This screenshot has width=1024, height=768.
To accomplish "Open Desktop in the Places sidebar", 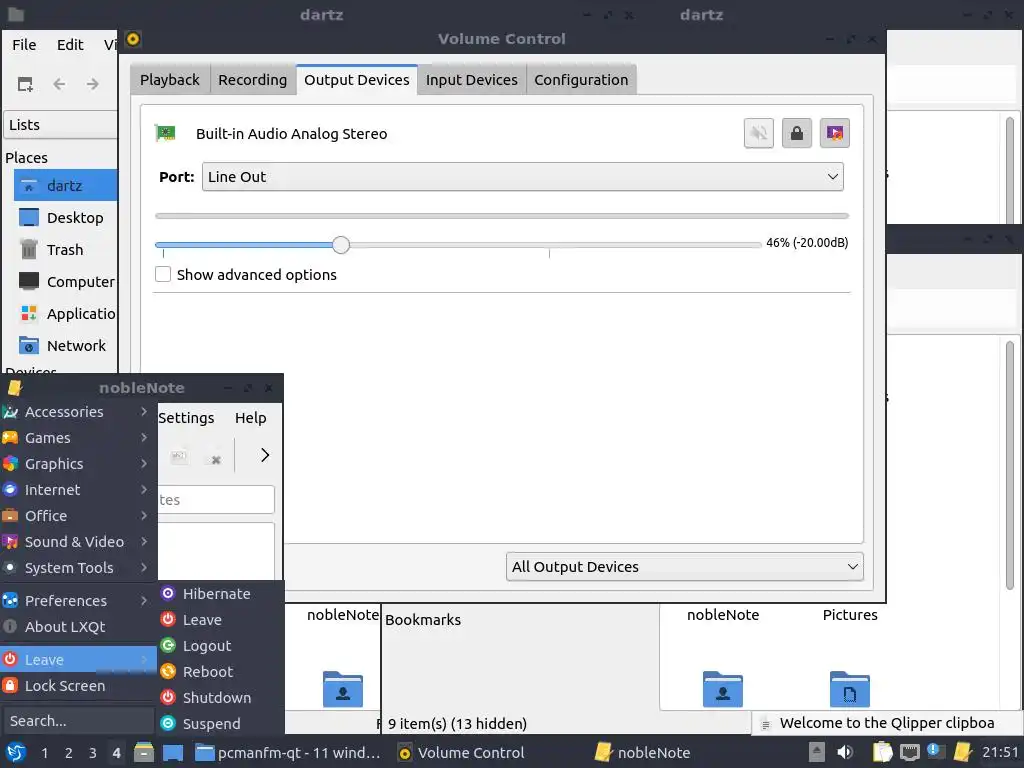I will click(65, 217).
